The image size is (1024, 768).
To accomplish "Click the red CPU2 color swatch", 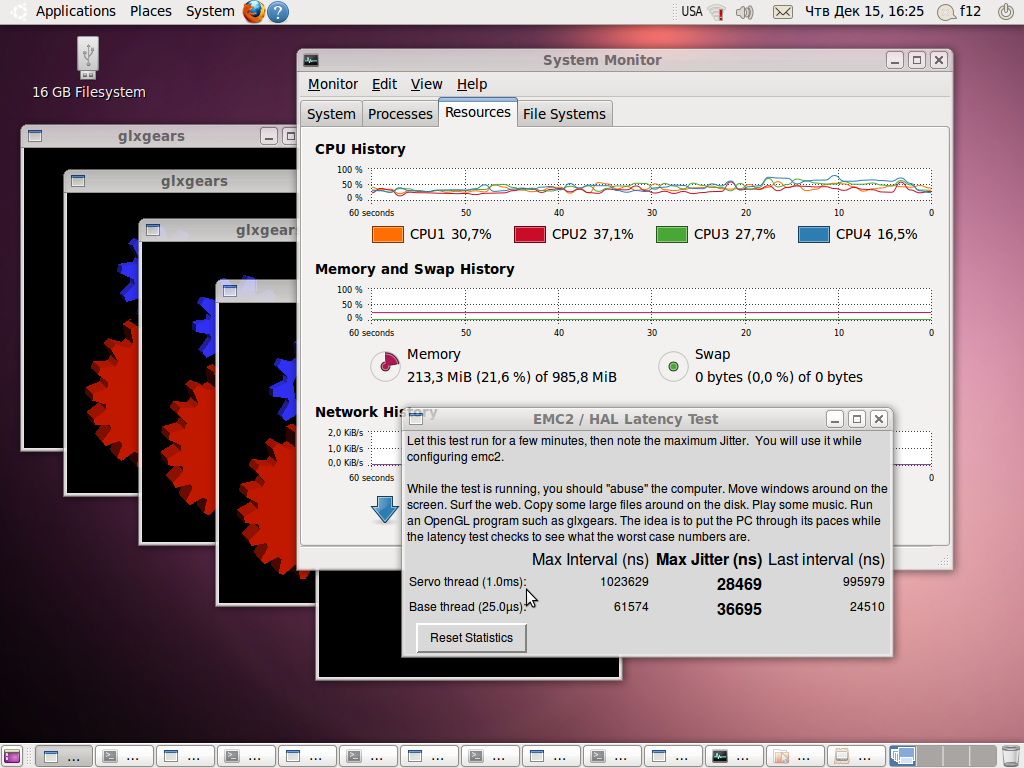I will click(x=530, y=234).
